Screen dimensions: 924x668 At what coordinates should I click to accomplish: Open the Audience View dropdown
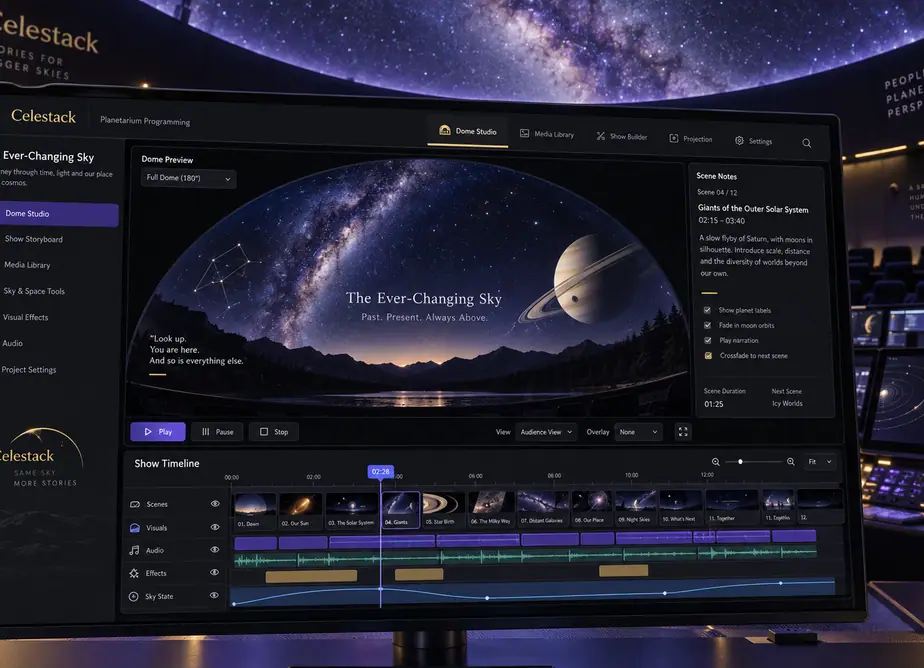click(x=546, y=432)
